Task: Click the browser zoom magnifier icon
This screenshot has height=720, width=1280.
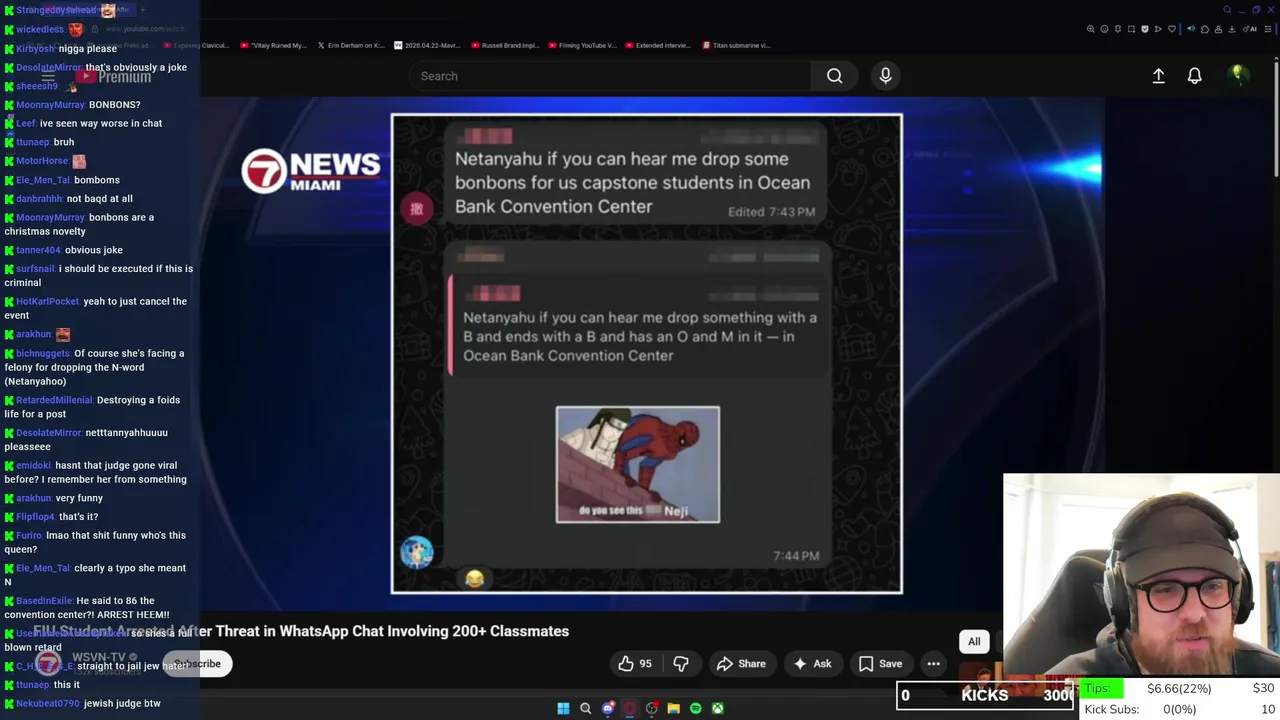Action: coord(1091,29)
